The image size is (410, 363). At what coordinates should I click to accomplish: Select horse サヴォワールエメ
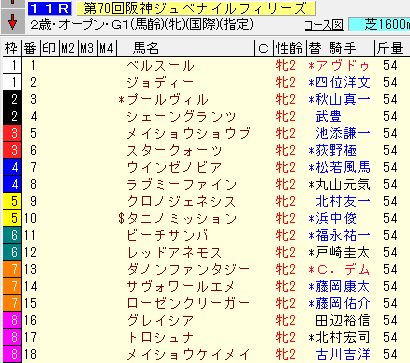tap(181, 286)
